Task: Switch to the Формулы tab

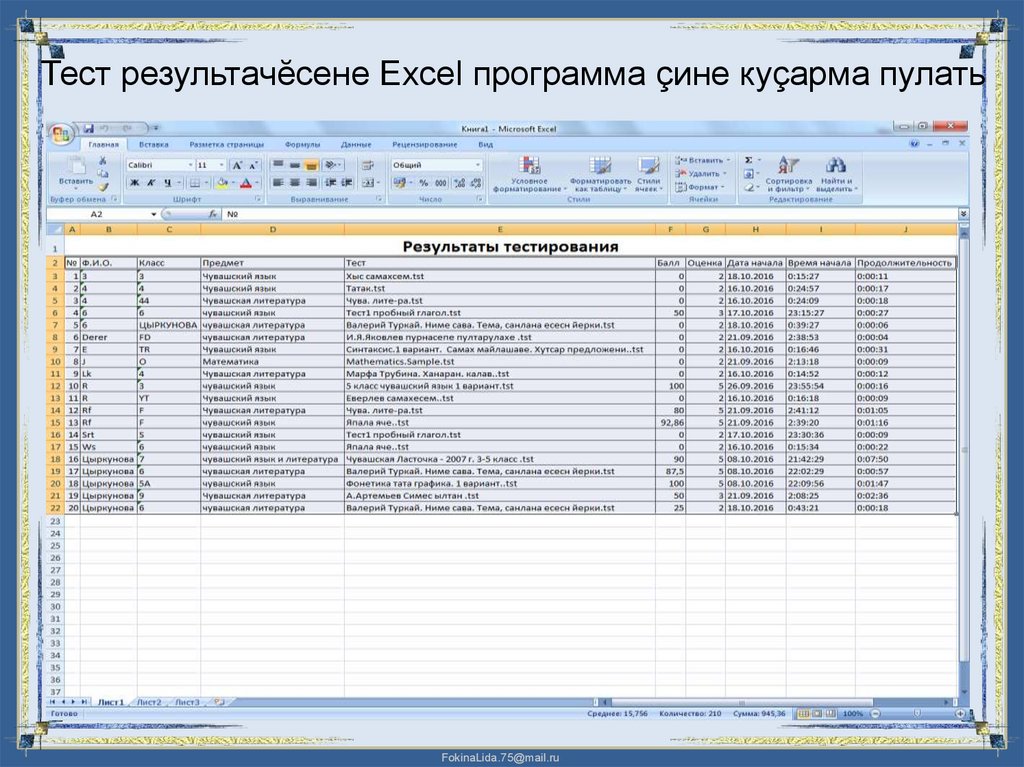Action: click(x=302, y=144)
